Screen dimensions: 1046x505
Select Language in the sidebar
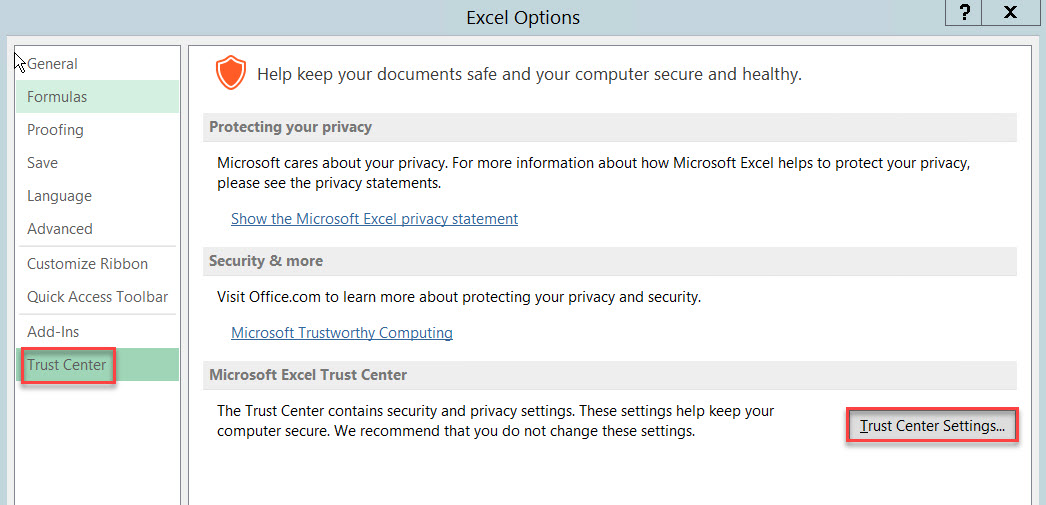59,196
